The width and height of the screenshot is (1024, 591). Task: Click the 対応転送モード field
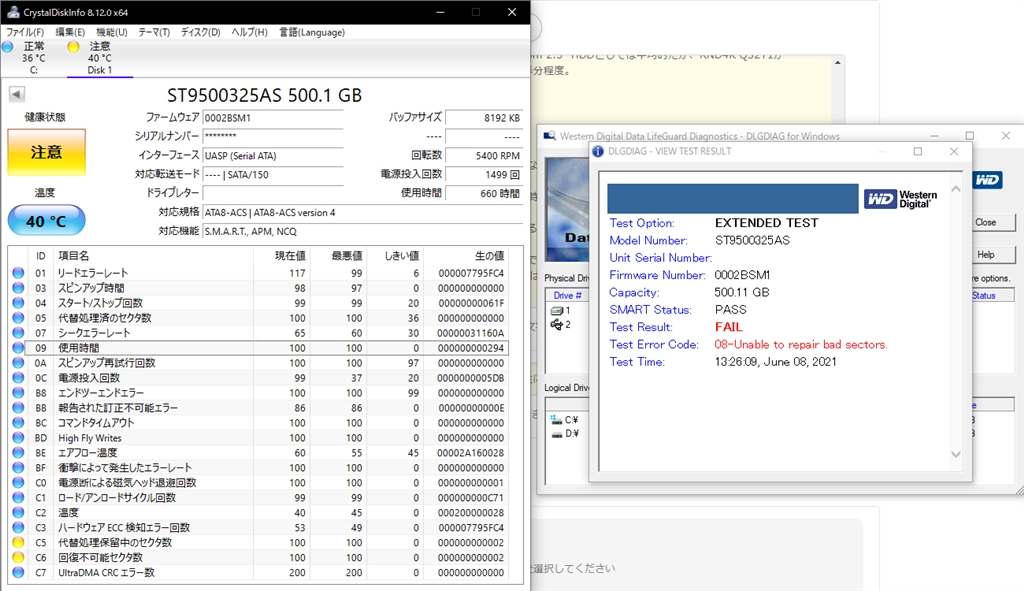273,174
